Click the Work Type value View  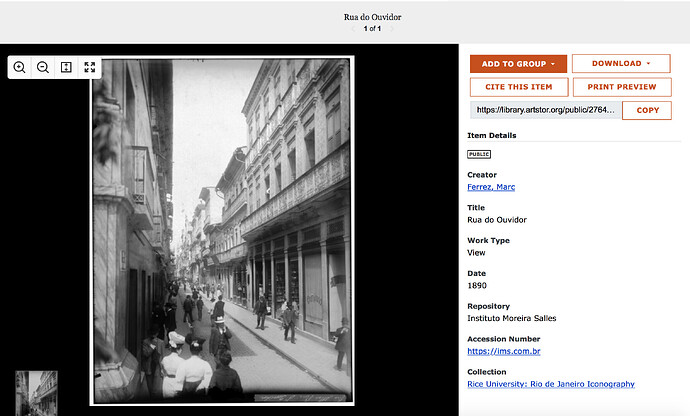[476, 253]
